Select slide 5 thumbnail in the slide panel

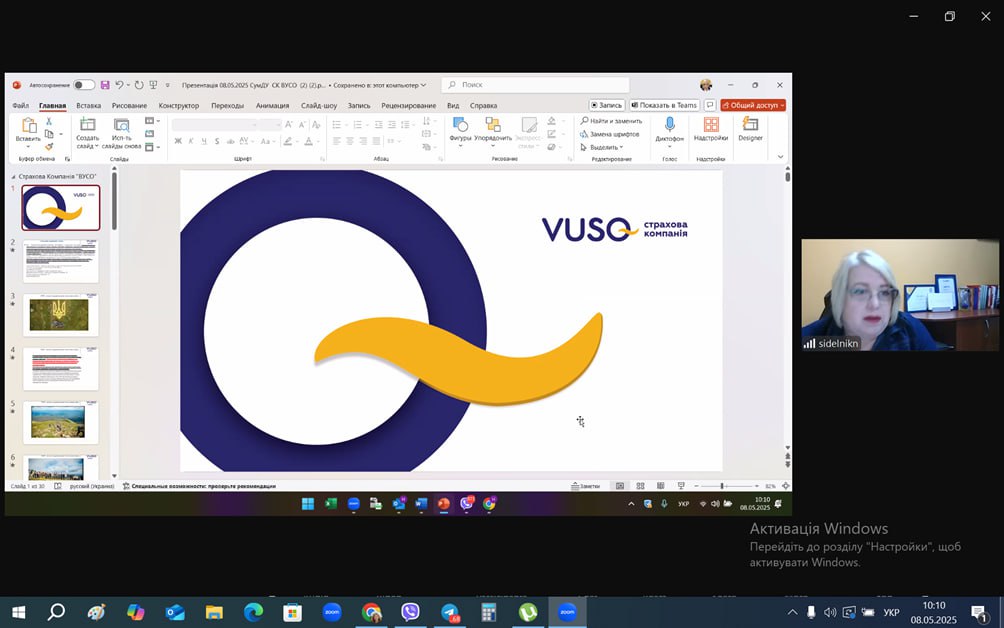click(x=61, y=423)
